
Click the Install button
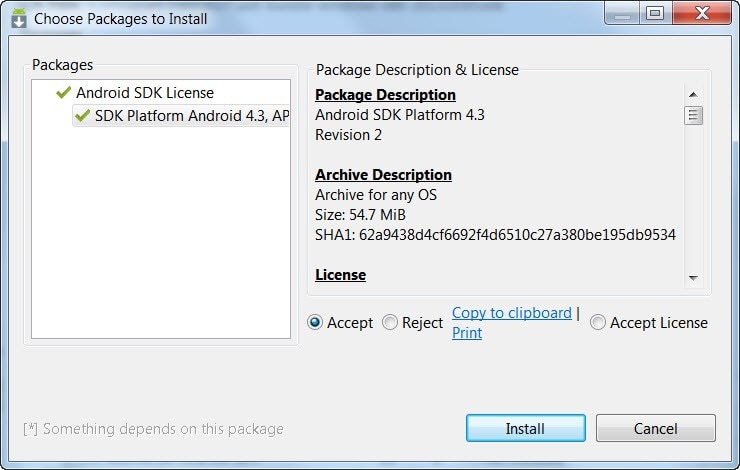point(526,428)
